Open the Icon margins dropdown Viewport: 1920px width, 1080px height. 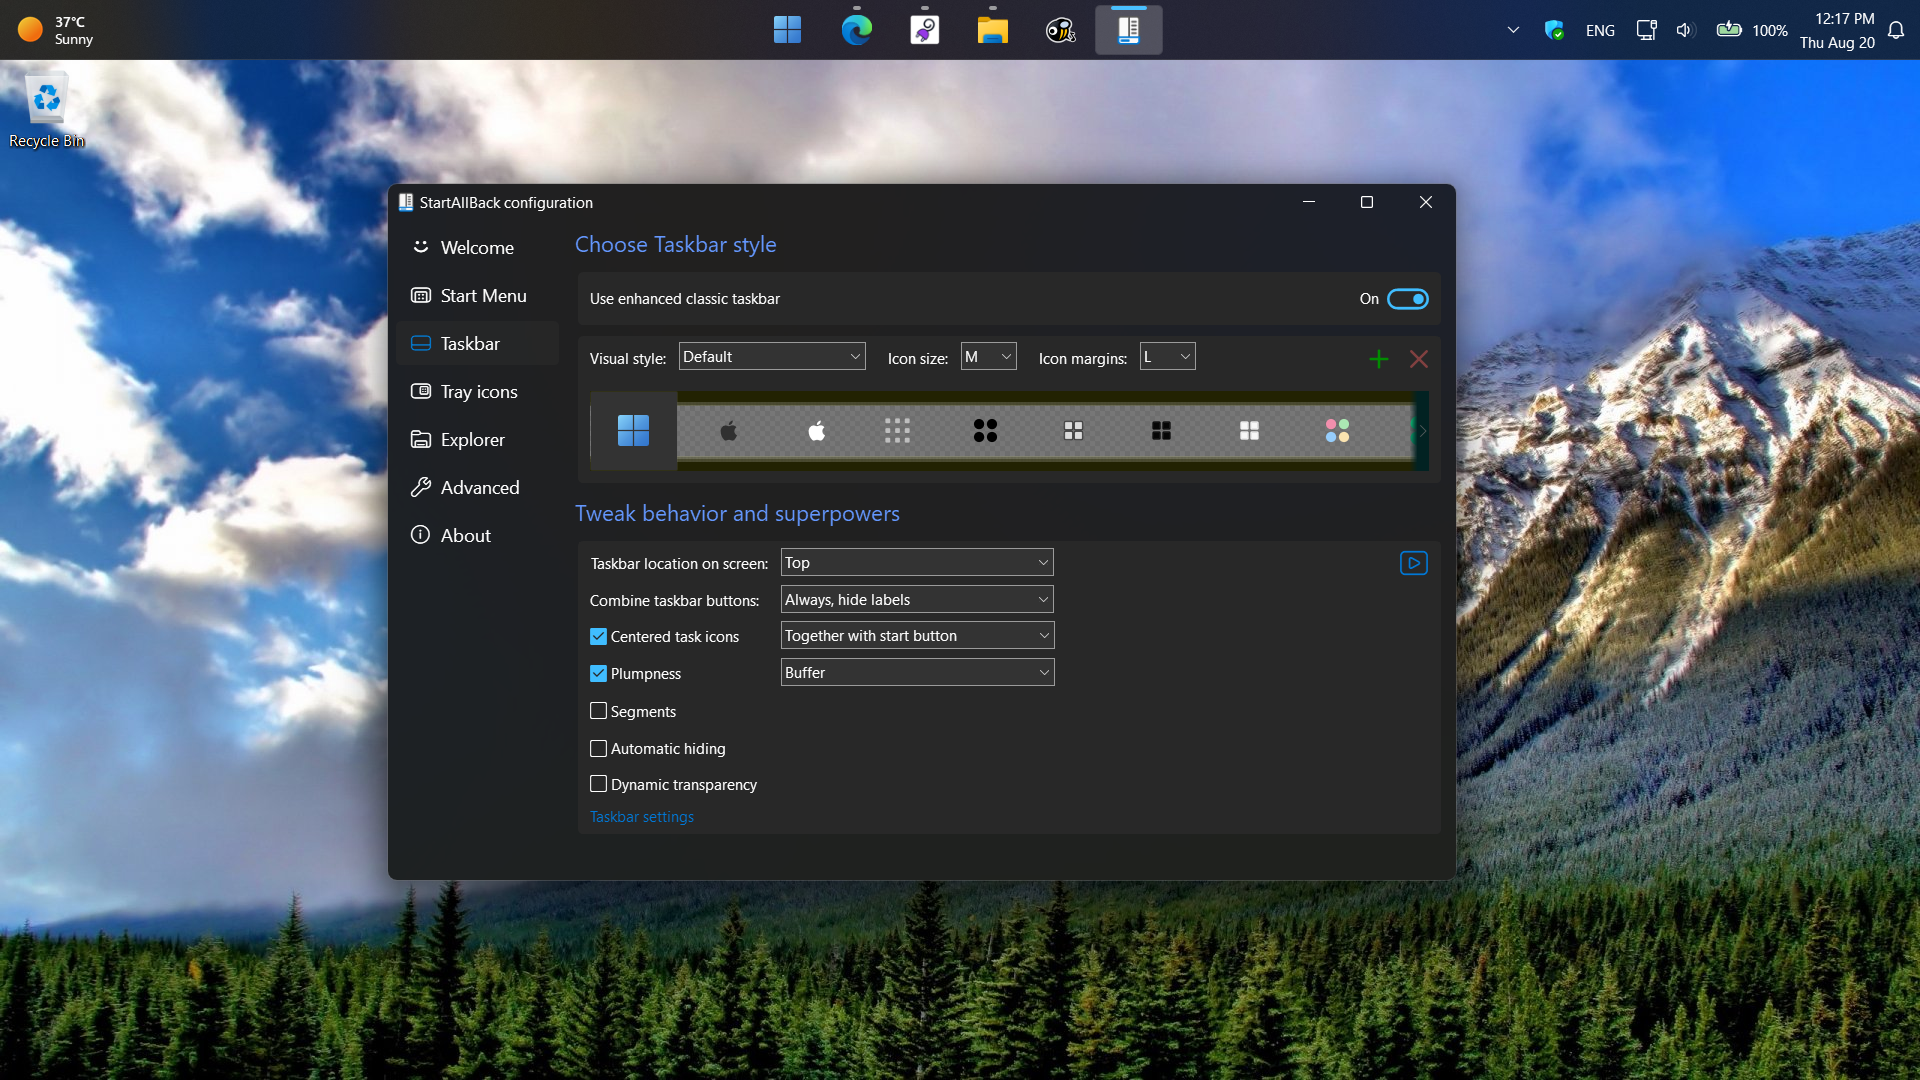click(x=1168, y=357)
